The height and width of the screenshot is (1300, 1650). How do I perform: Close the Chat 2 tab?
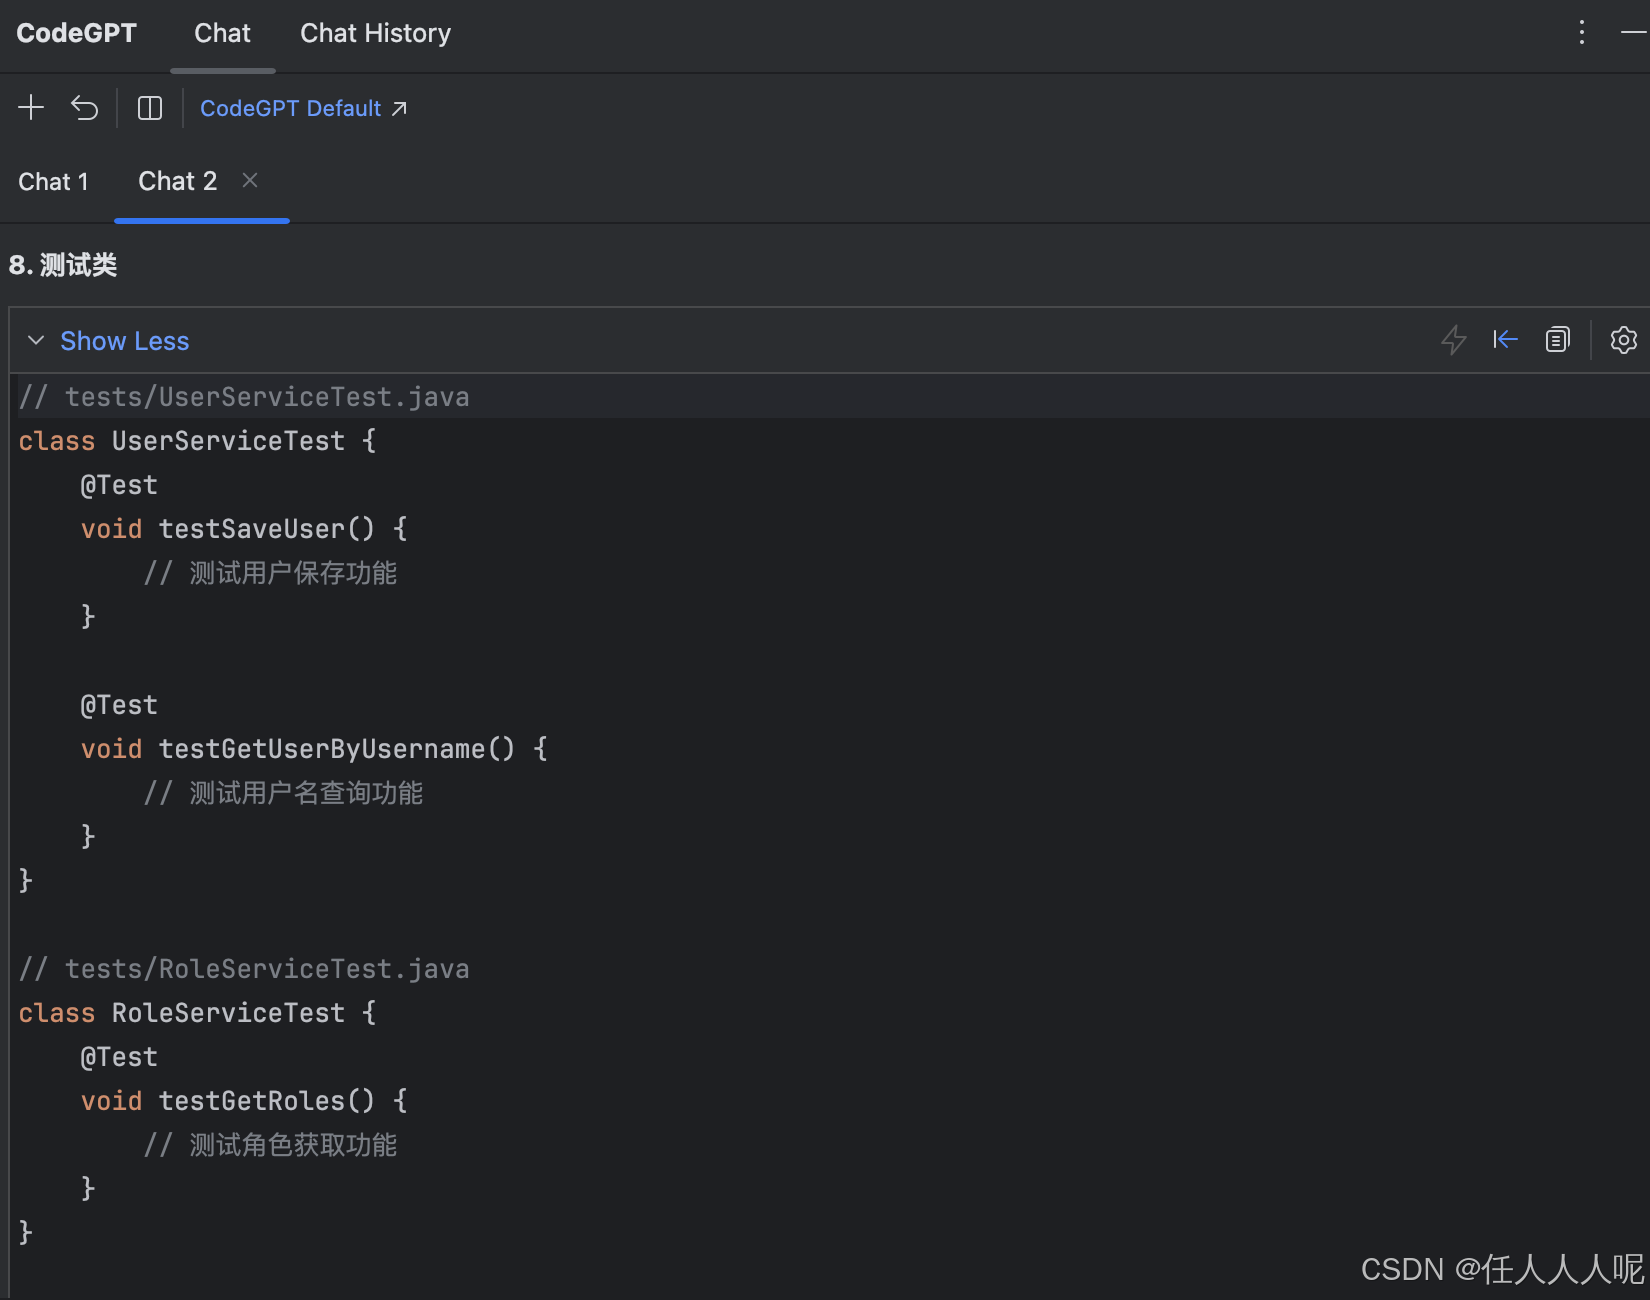point(250,180)
